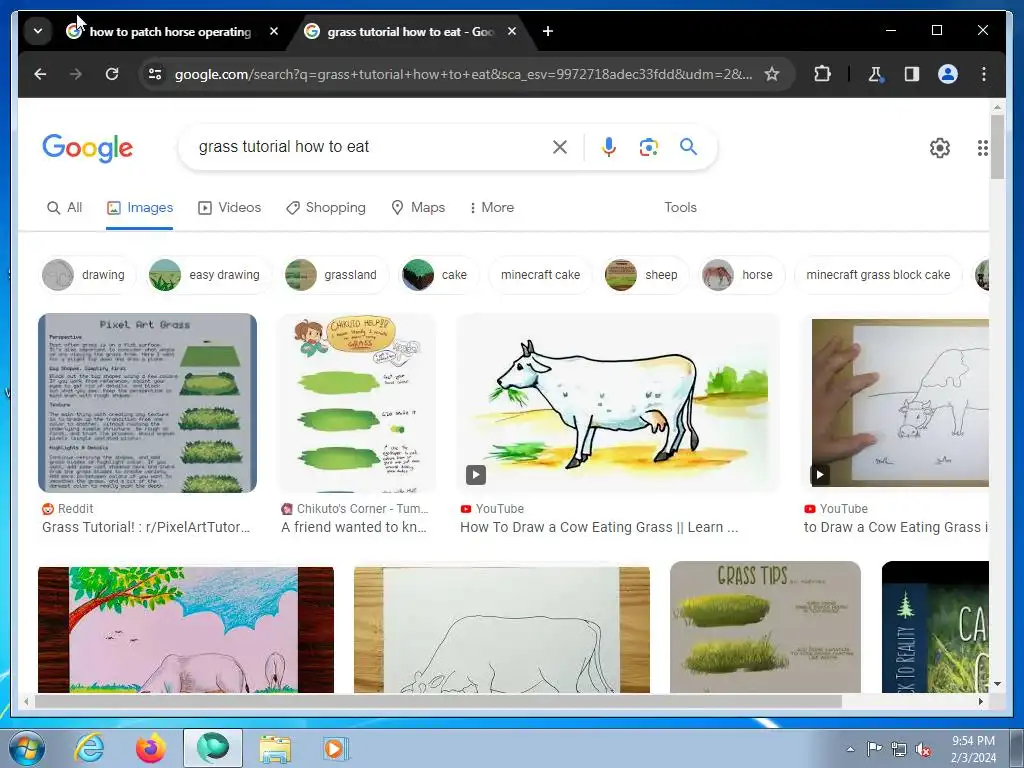Open Windows Media Player on taskbar
This screenshot has width=1024, height=768.
[x=336, y=748]
